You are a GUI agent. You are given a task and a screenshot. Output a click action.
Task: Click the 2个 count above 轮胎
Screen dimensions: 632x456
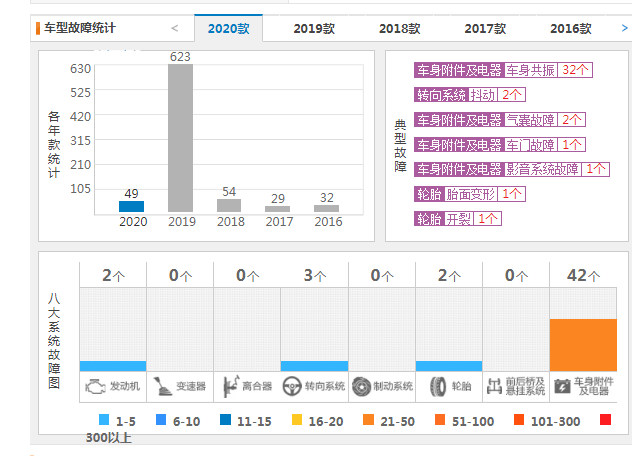click(x=449, y=275)
